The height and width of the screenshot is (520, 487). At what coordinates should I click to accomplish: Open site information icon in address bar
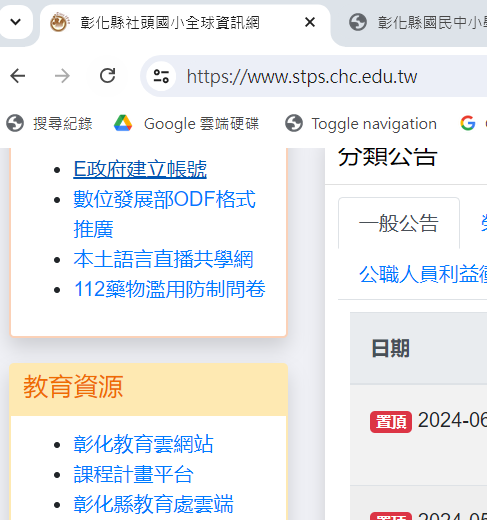coord(161,76)
